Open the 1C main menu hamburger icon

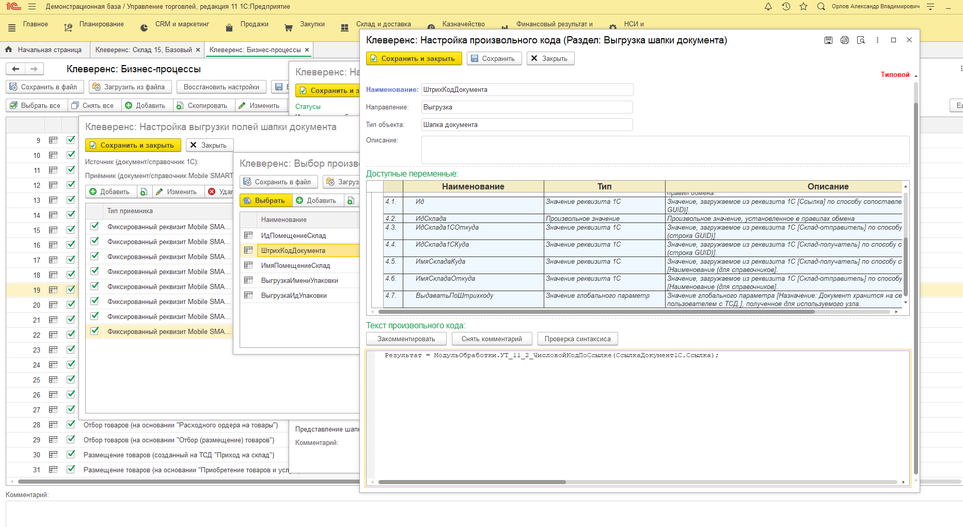[32, 7]
